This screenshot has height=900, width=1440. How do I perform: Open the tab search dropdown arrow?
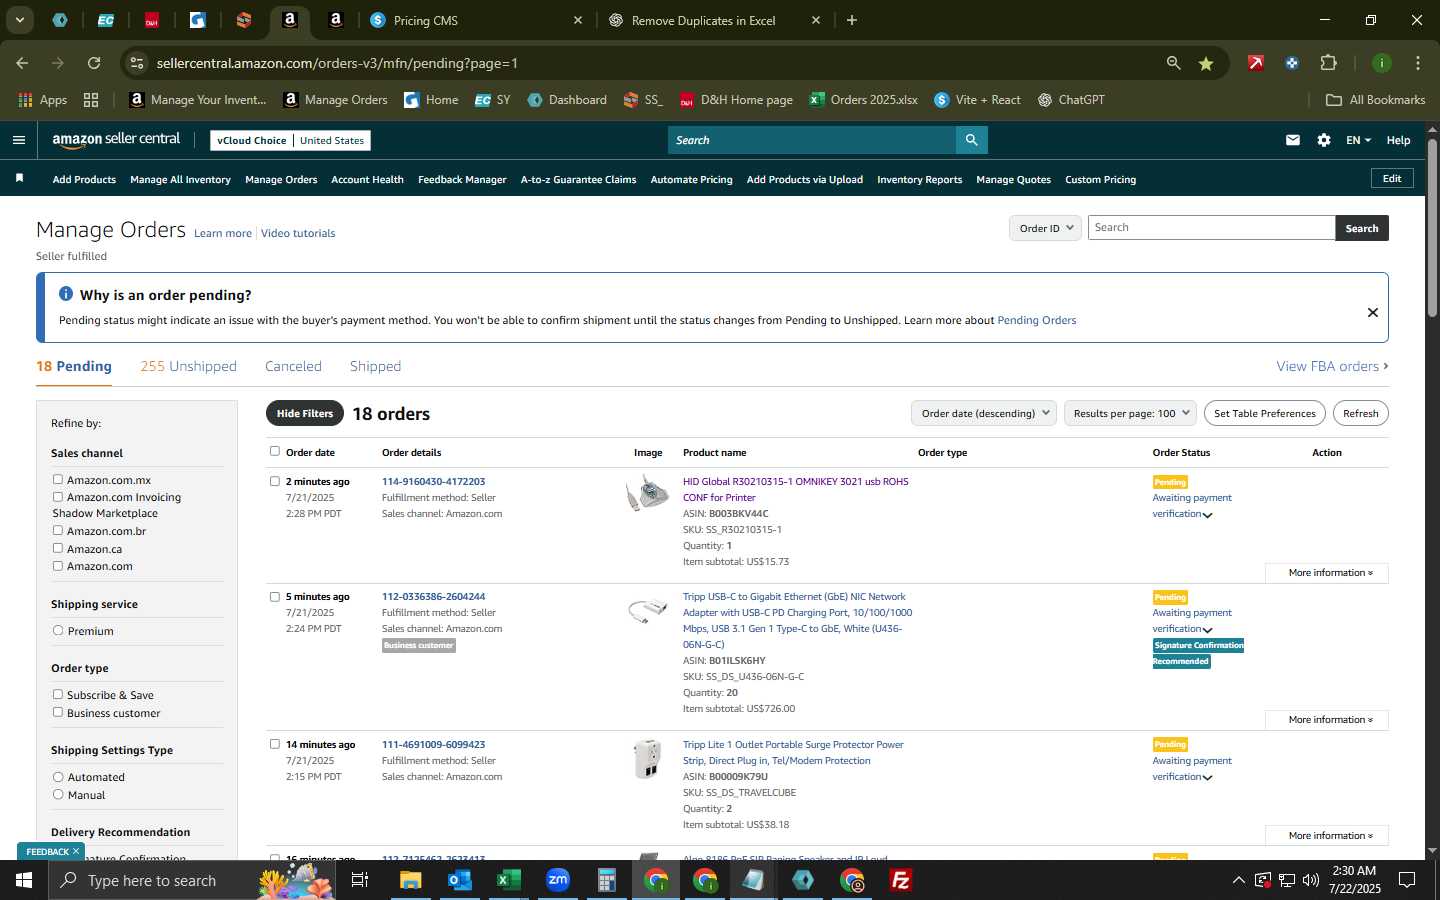(19, 20)
